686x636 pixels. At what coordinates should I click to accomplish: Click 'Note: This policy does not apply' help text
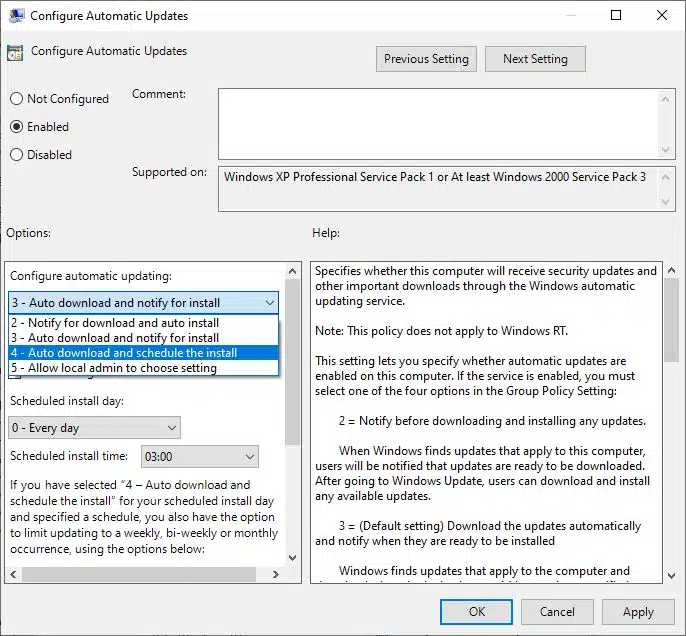[441, 331]
